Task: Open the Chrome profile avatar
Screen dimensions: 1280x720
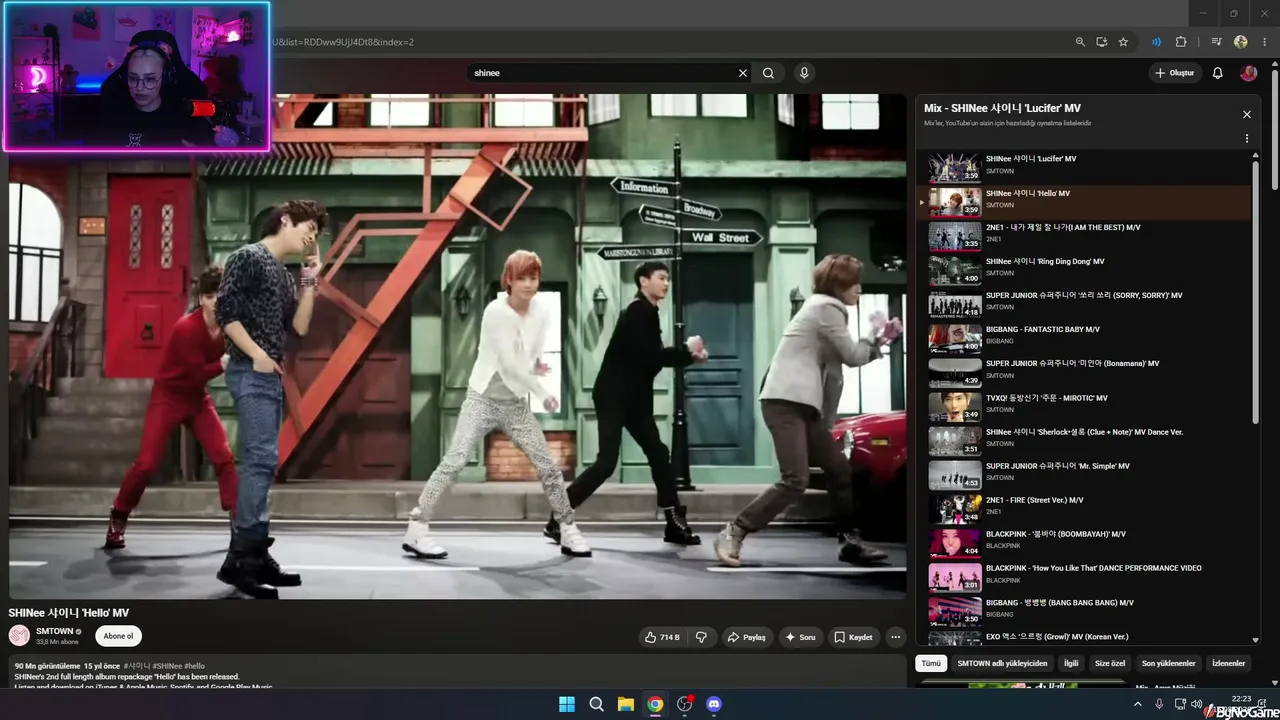Action: [x=1241, y=42]
